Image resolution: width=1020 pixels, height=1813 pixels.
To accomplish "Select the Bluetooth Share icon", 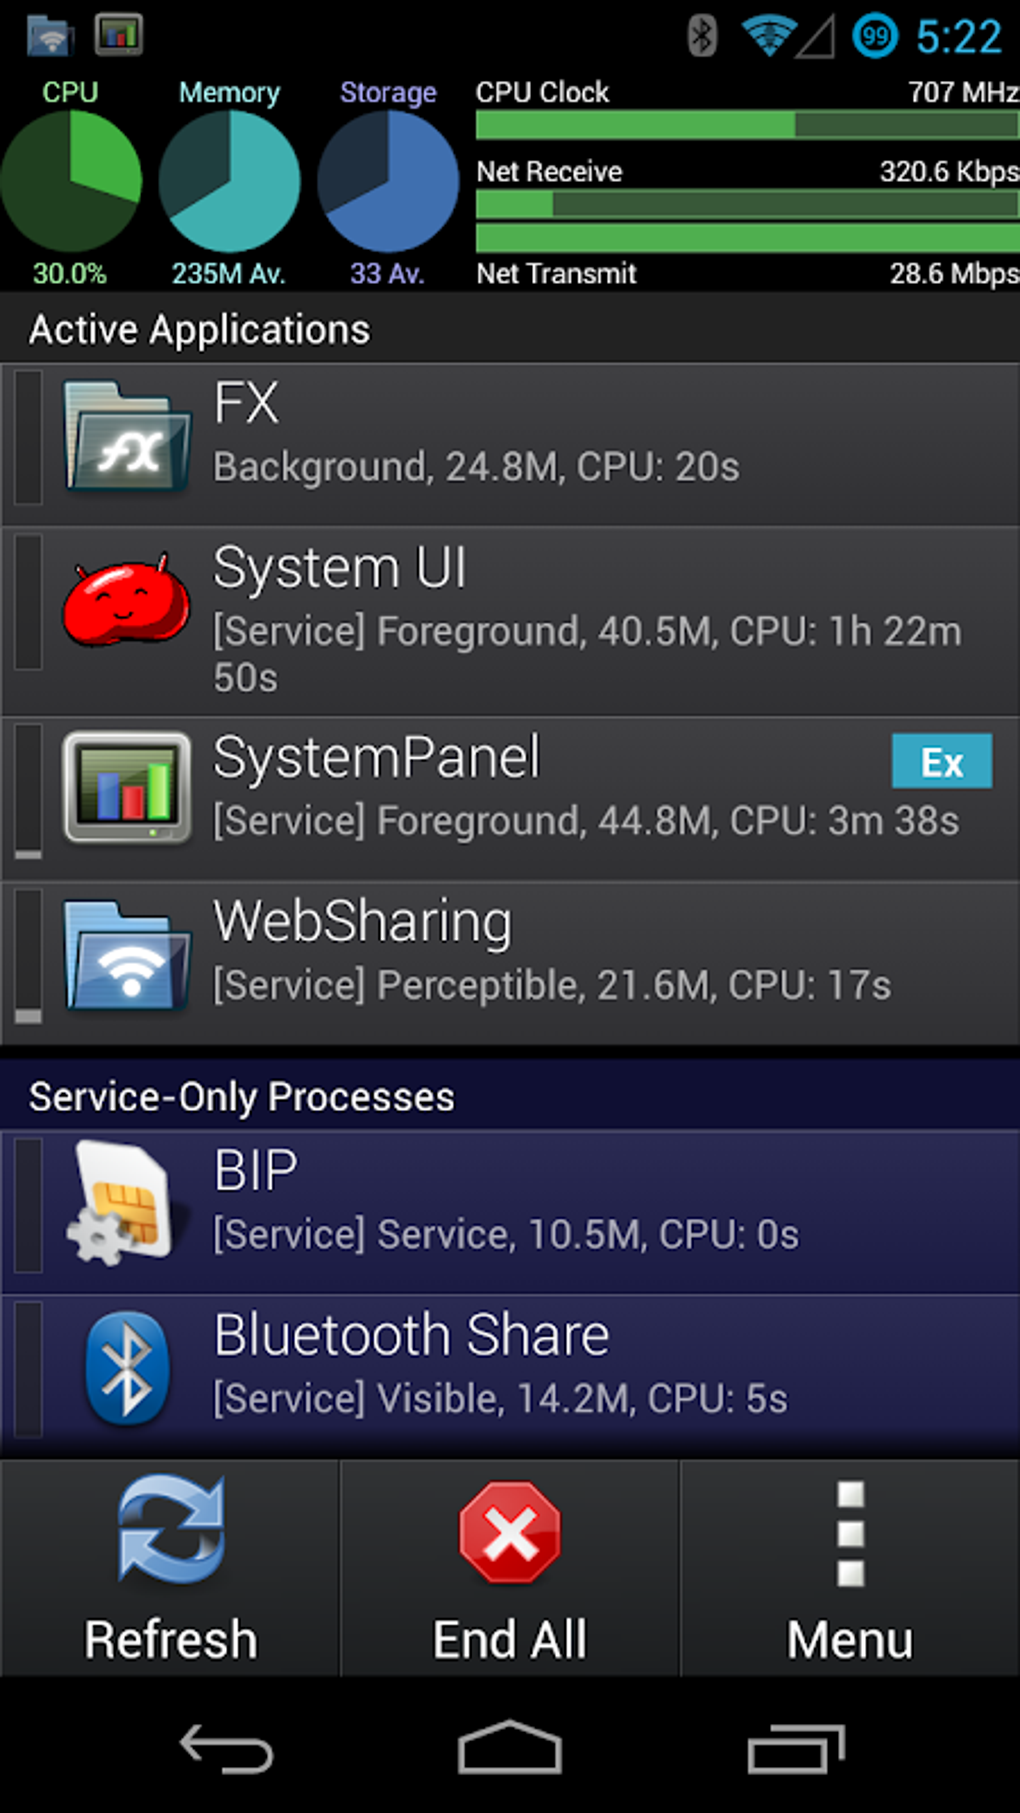I will tap(126, 1365).
